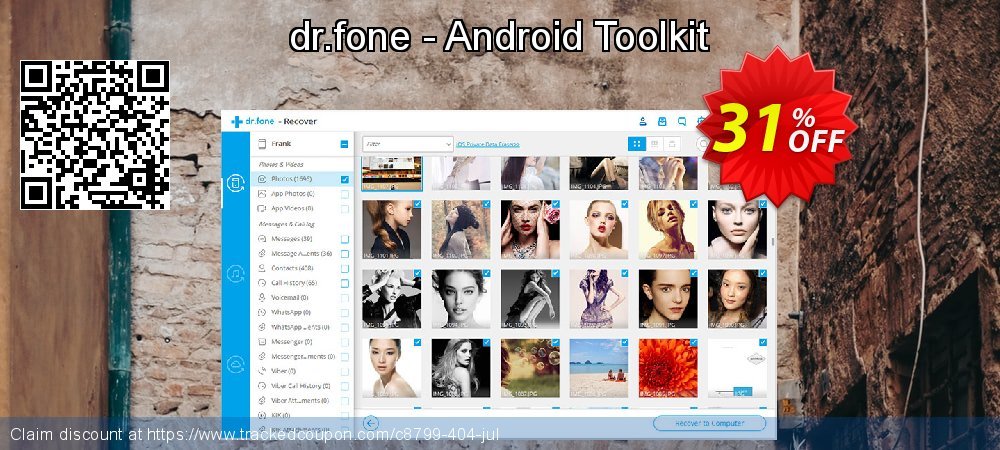Click the Photos & Videos section heading

pos(281,164)
